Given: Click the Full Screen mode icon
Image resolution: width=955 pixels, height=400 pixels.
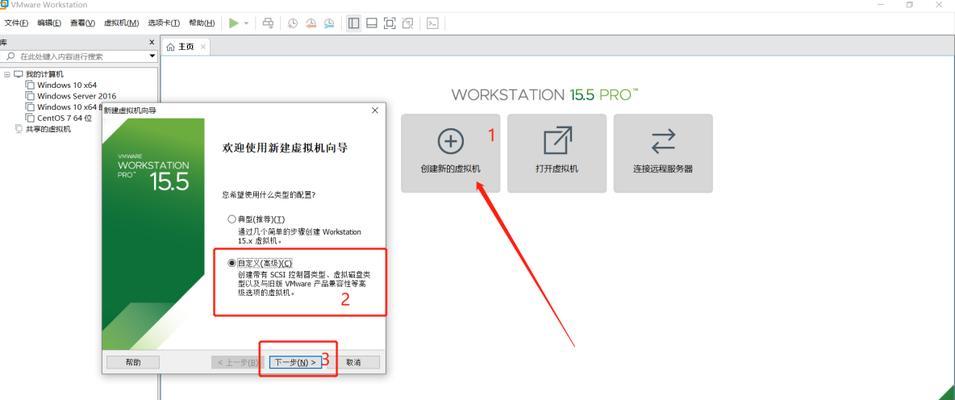Looking at the screenshot, I should click(x=390, y=23).
